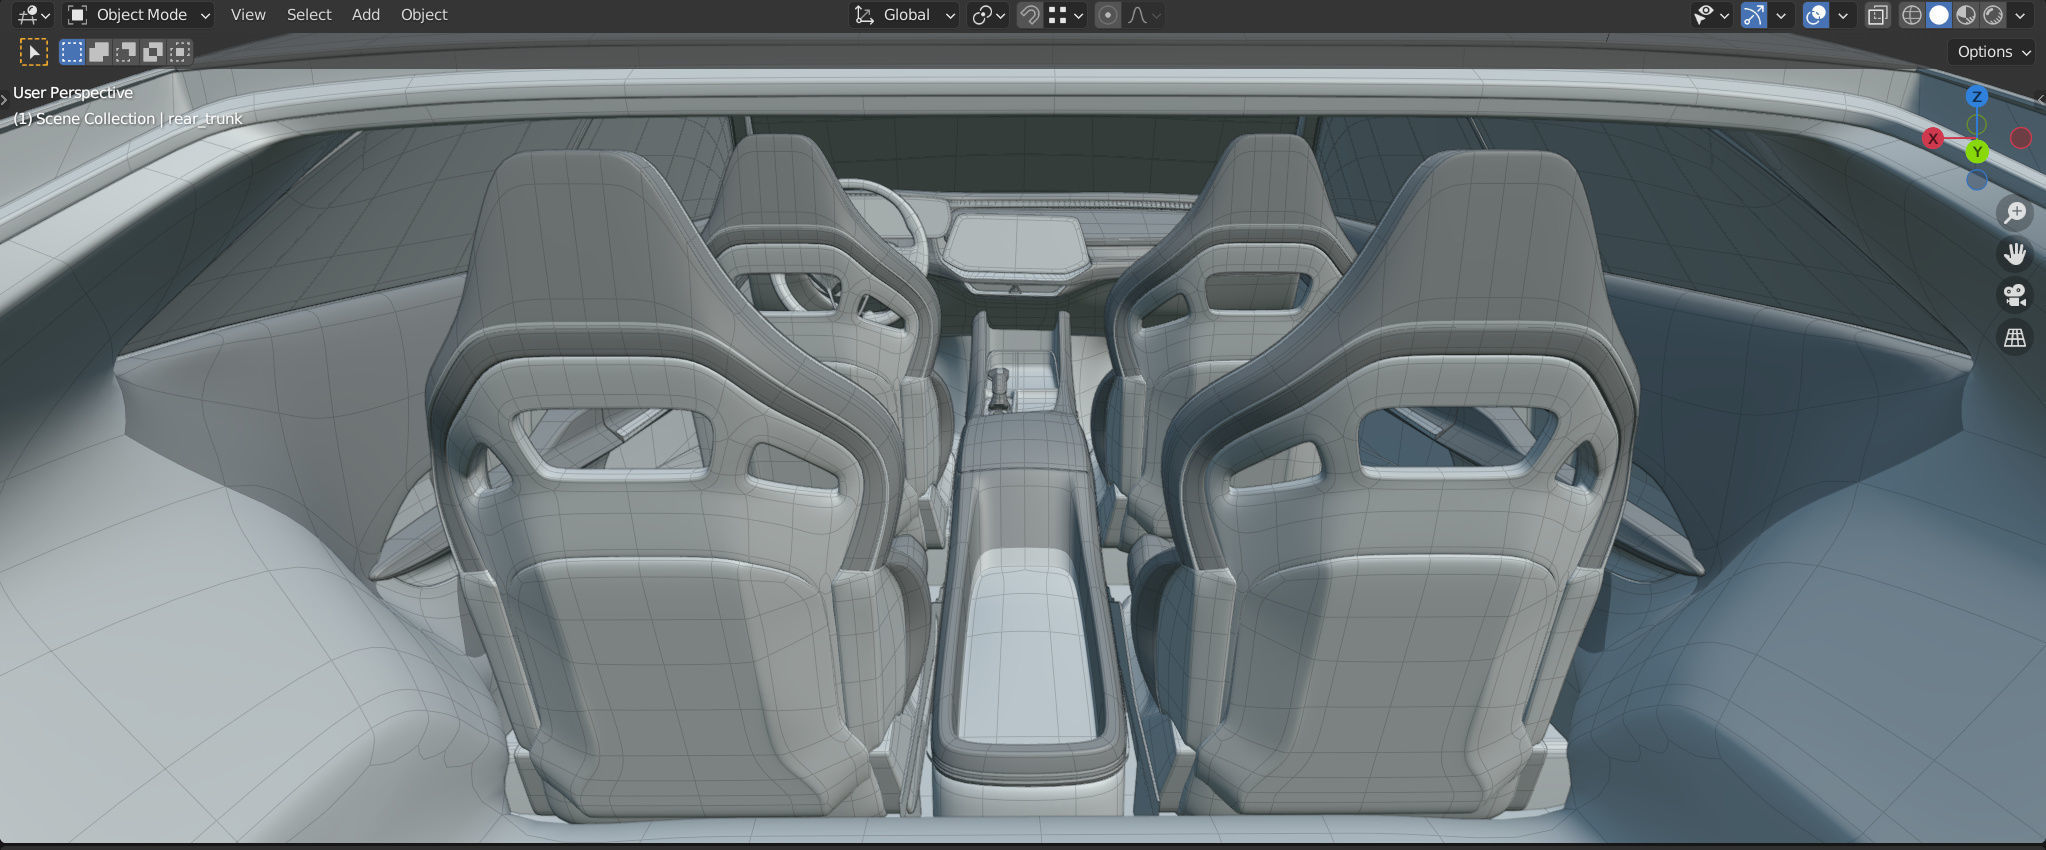This screenshot has width=2046, height=850.
Task: Activate the Select Box tool icon
Action: 33,52
